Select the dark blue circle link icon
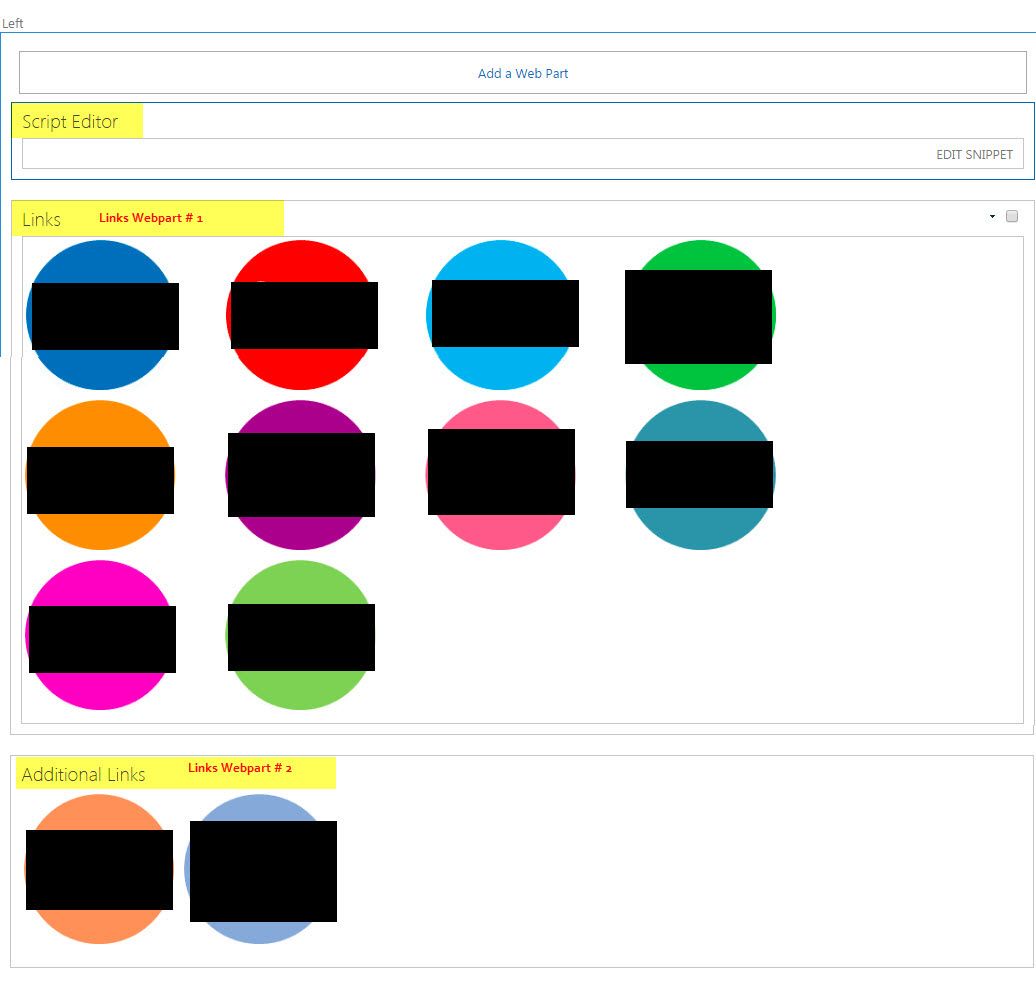The width and height of the screenshot is (1036, 987). click(x=102, y=314)
